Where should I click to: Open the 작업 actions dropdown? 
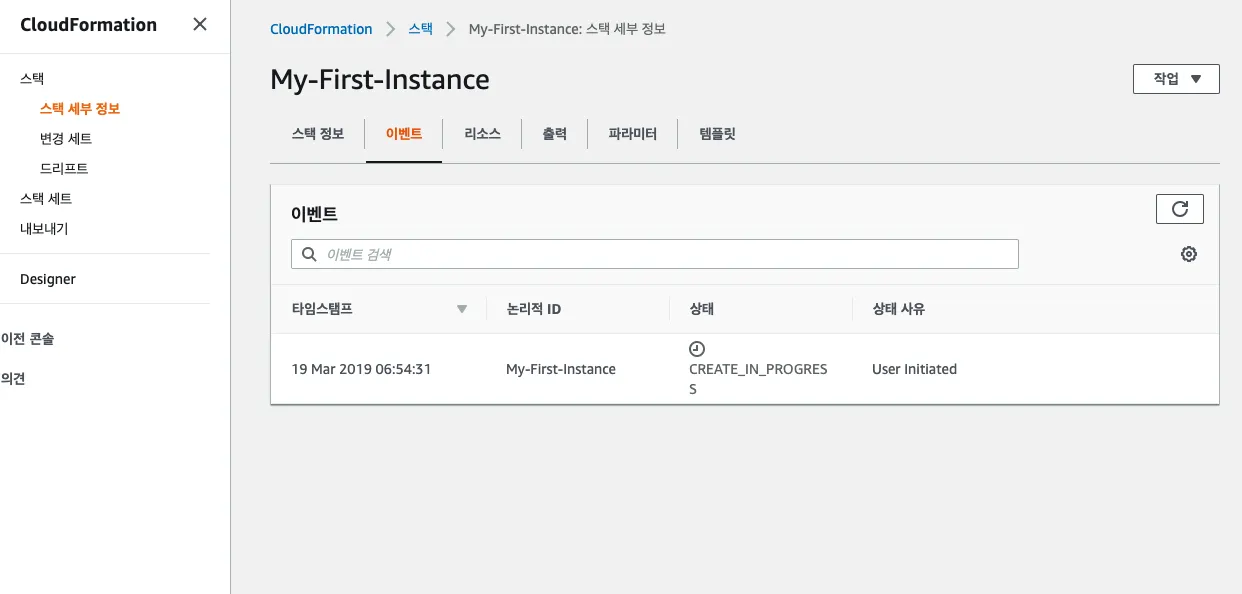1176,79
